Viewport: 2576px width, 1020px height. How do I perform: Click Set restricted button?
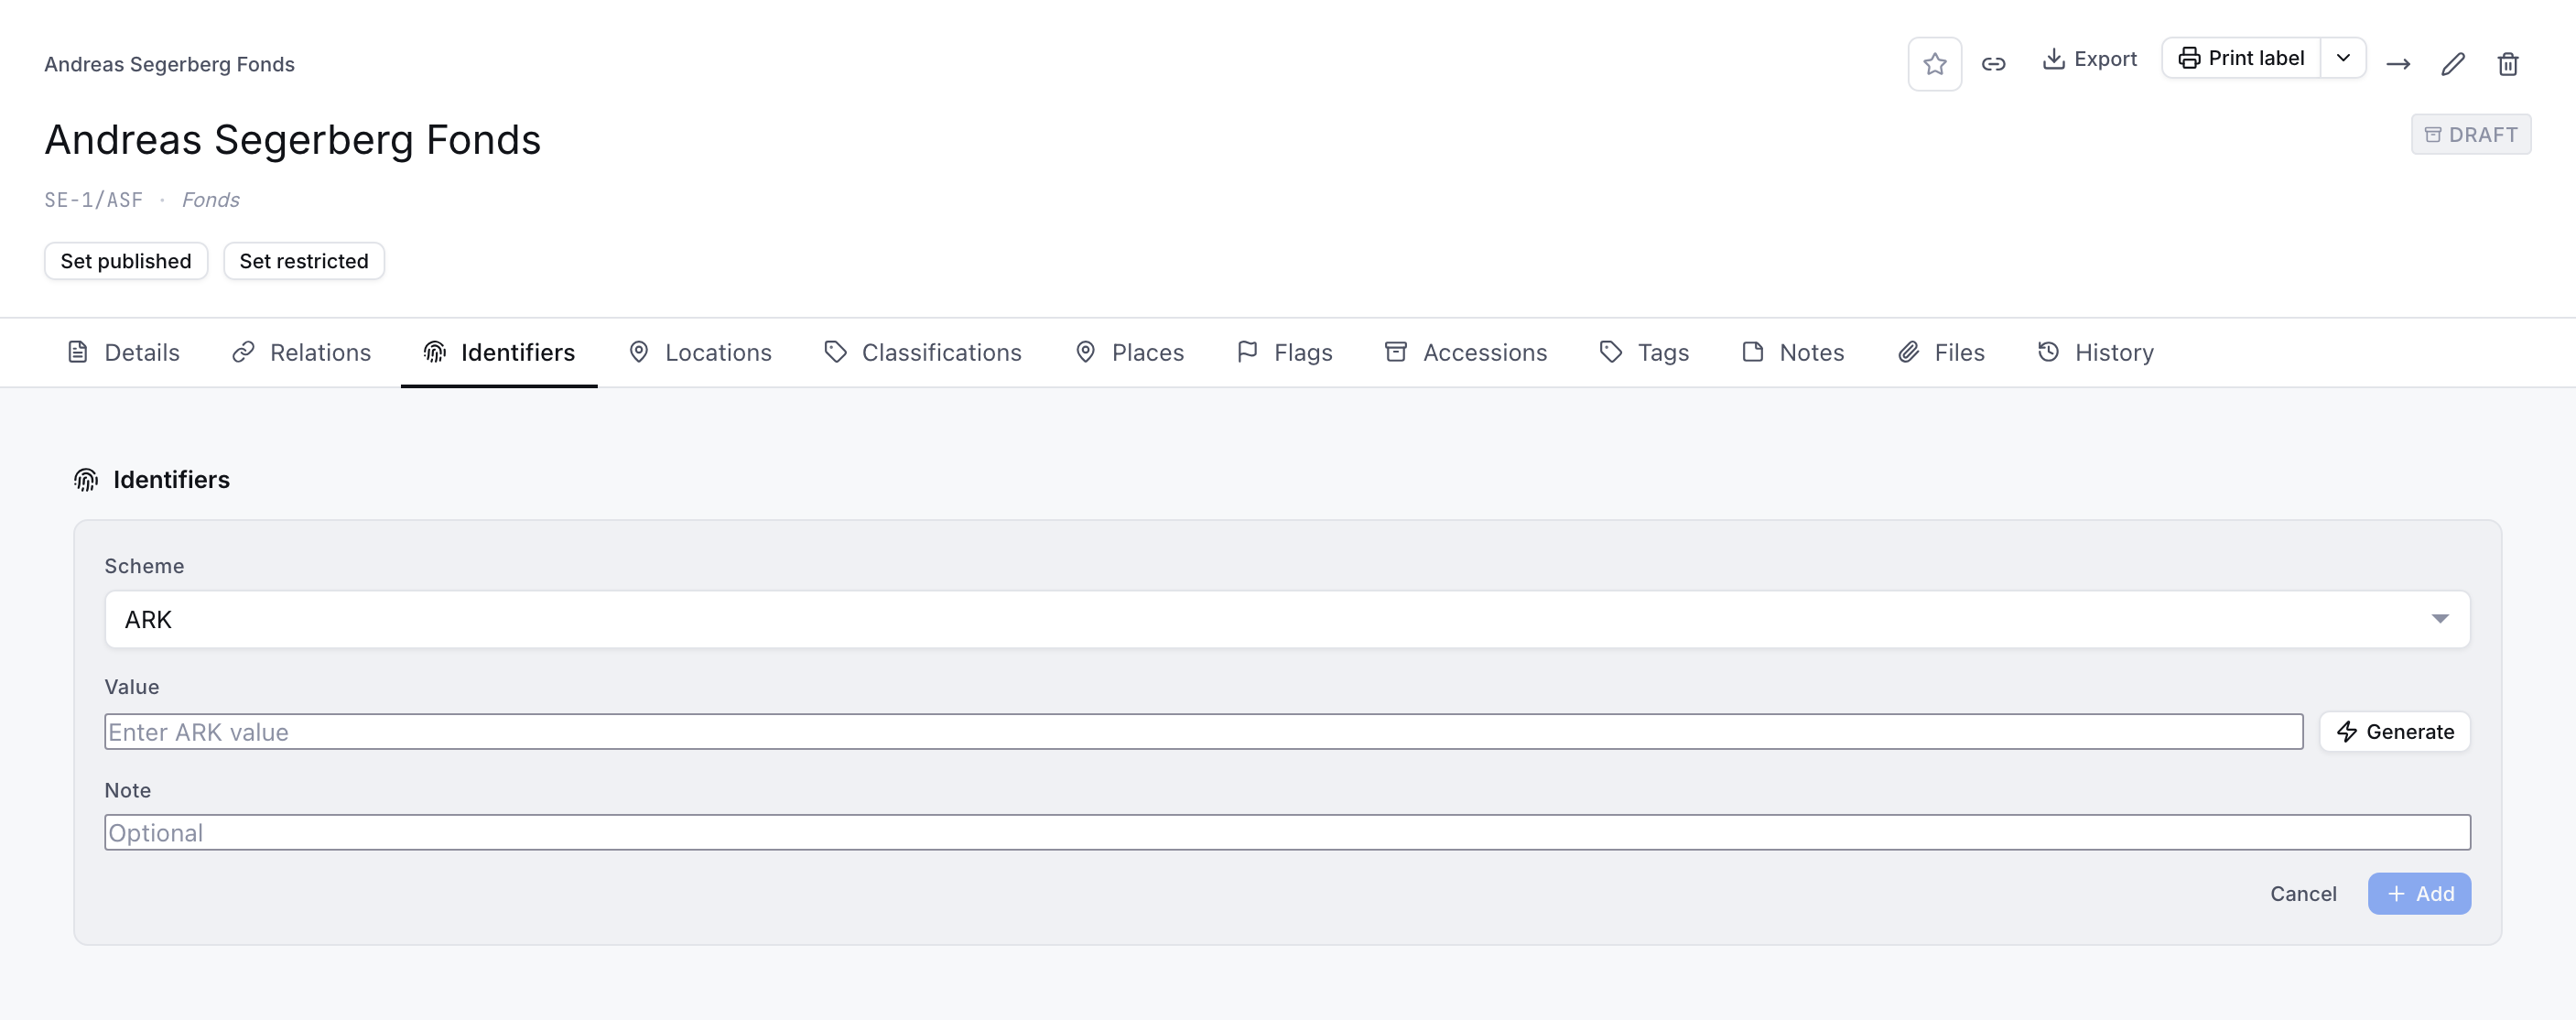tap(304, 261)
